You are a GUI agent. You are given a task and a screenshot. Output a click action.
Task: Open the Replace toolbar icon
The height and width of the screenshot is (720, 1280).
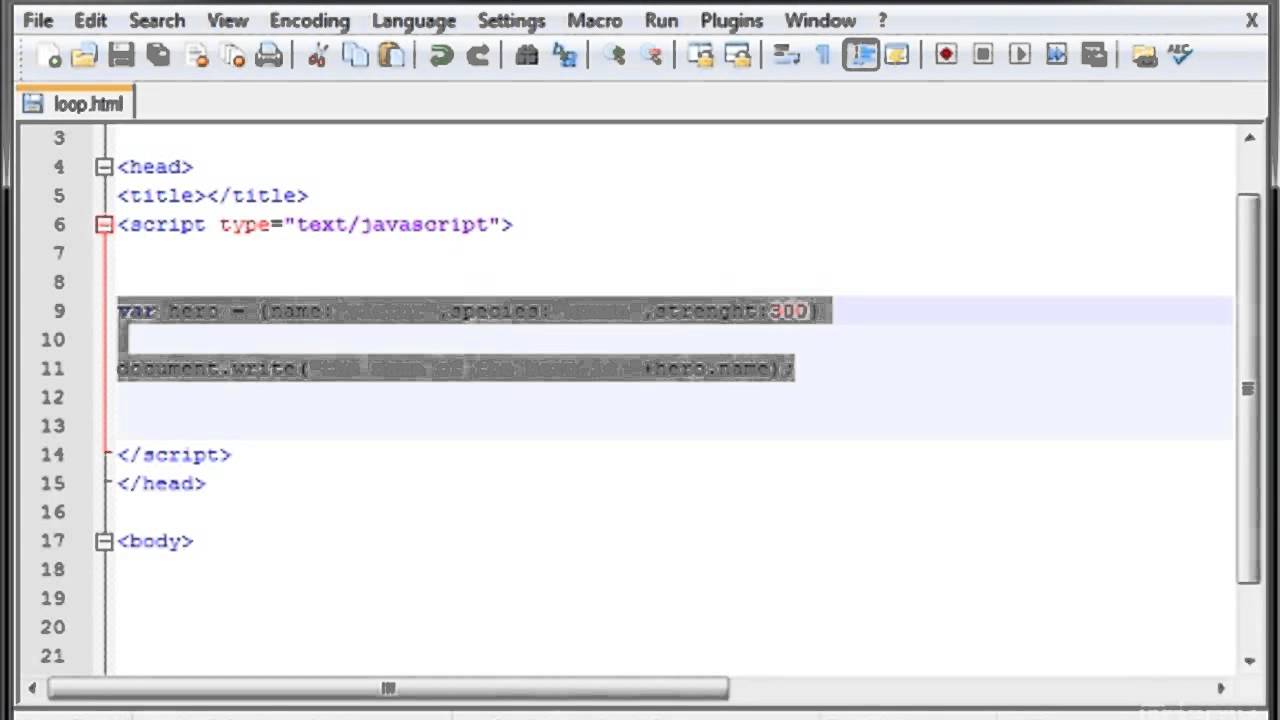point(564,55)
